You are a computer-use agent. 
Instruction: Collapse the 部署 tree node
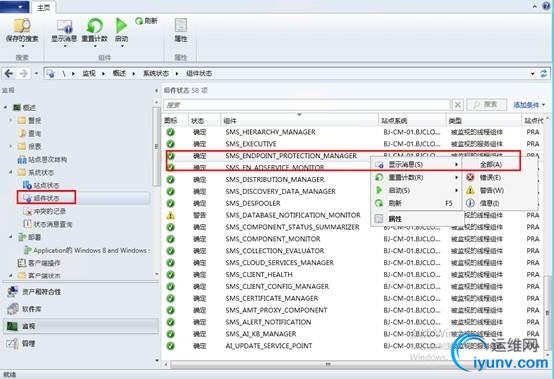coord(11,237)
